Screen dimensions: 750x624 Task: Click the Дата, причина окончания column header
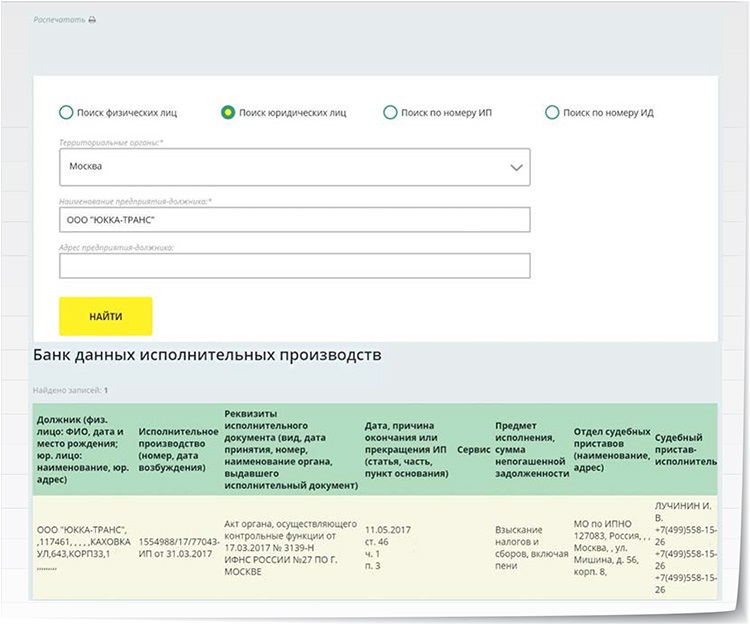coord(407,449)
